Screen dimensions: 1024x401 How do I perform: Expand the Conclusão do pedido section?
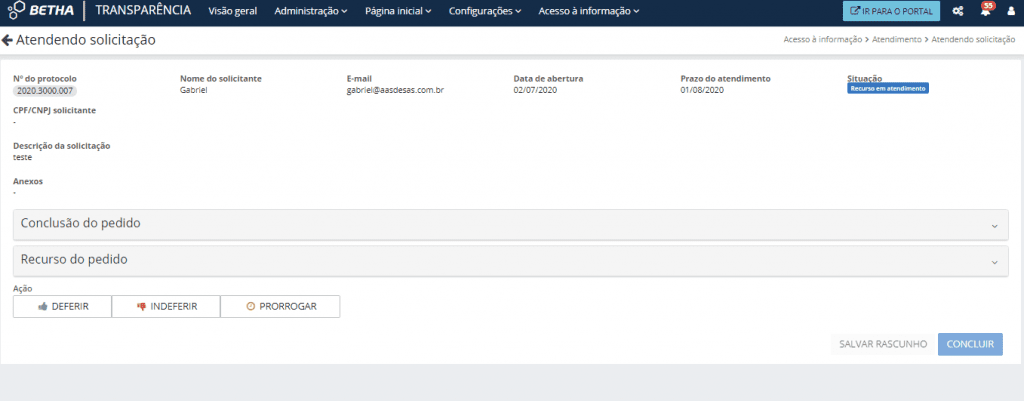511,224
